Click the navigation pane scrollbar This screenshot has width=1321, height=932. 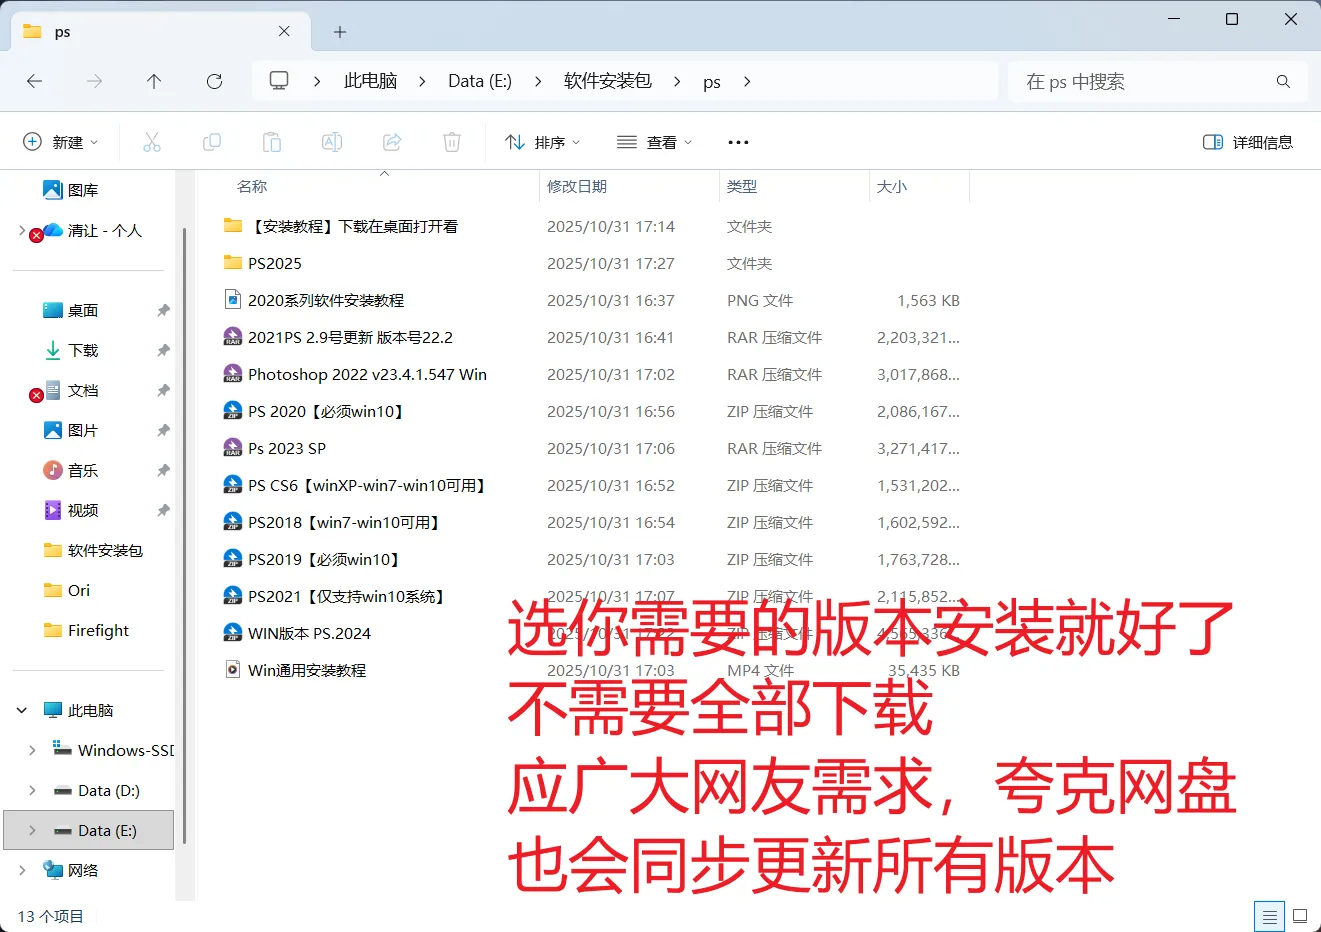tap(185, 535)
